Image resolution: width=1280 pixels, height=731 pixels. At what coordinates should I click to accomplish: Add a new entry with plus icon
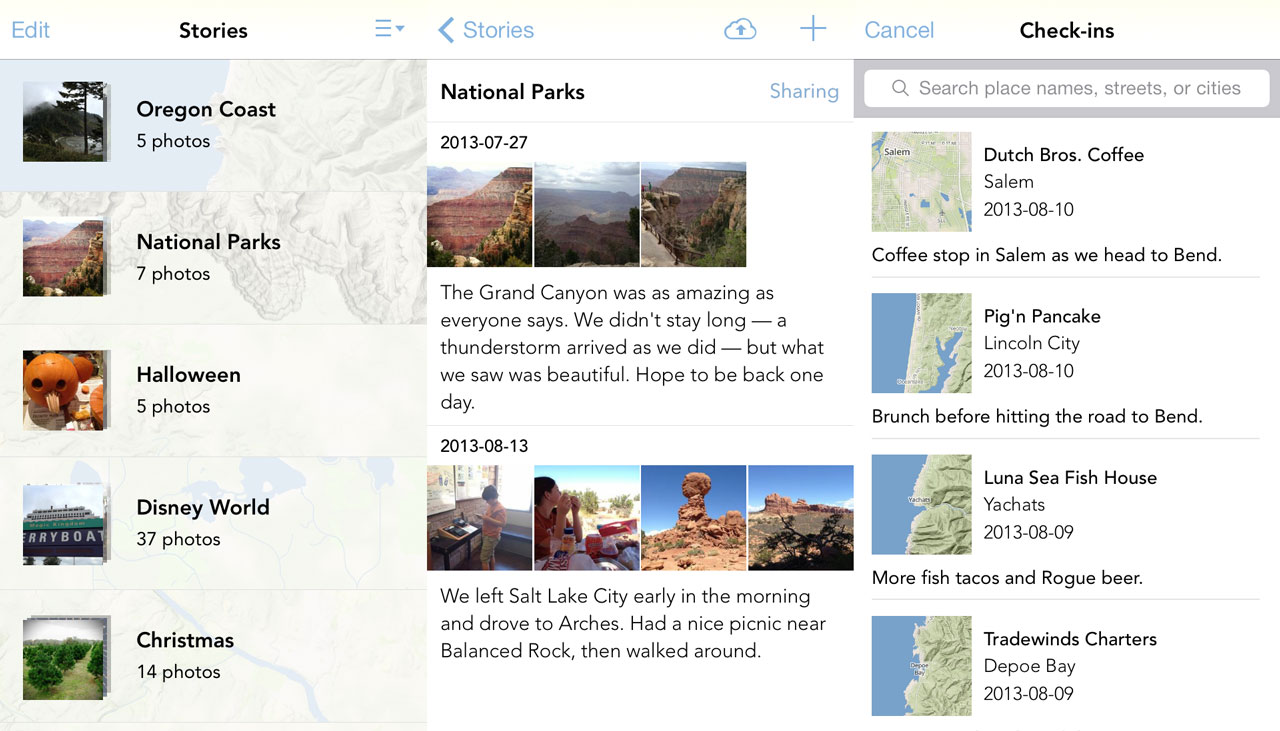(813, 29)
